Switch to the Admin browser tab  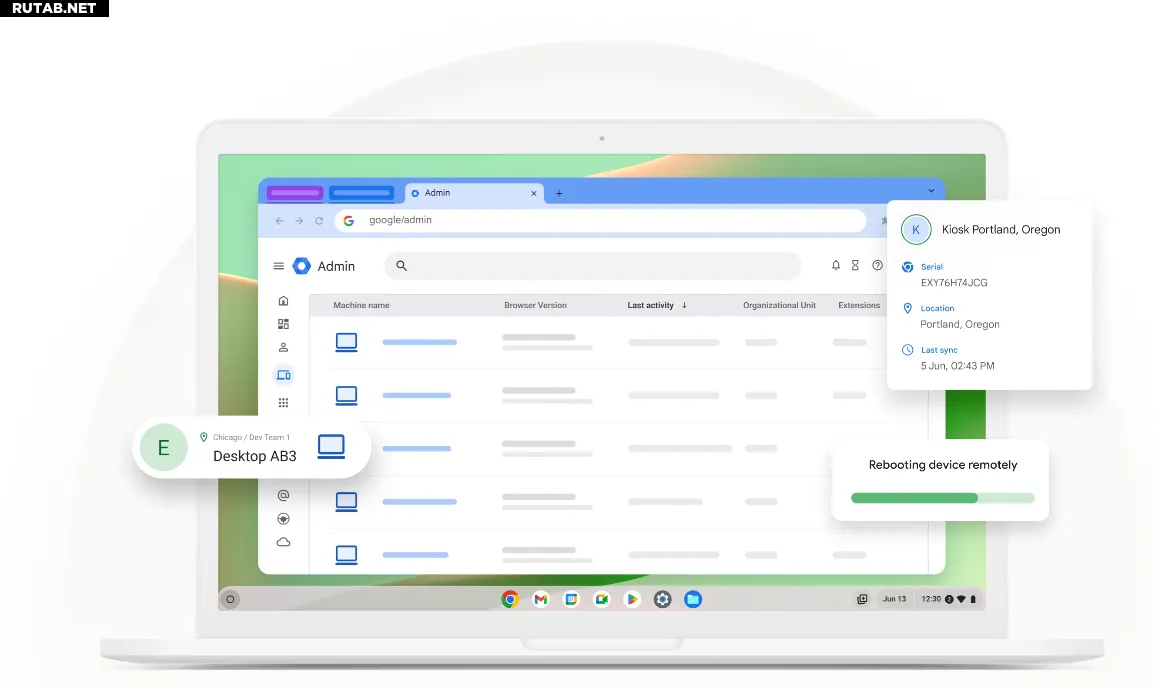pyautogui.click(x=470, y=193)
